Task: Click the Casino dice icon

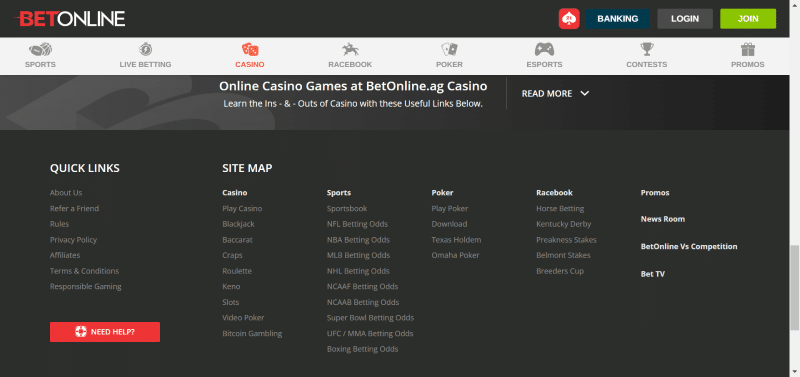Action: [250, 49]
